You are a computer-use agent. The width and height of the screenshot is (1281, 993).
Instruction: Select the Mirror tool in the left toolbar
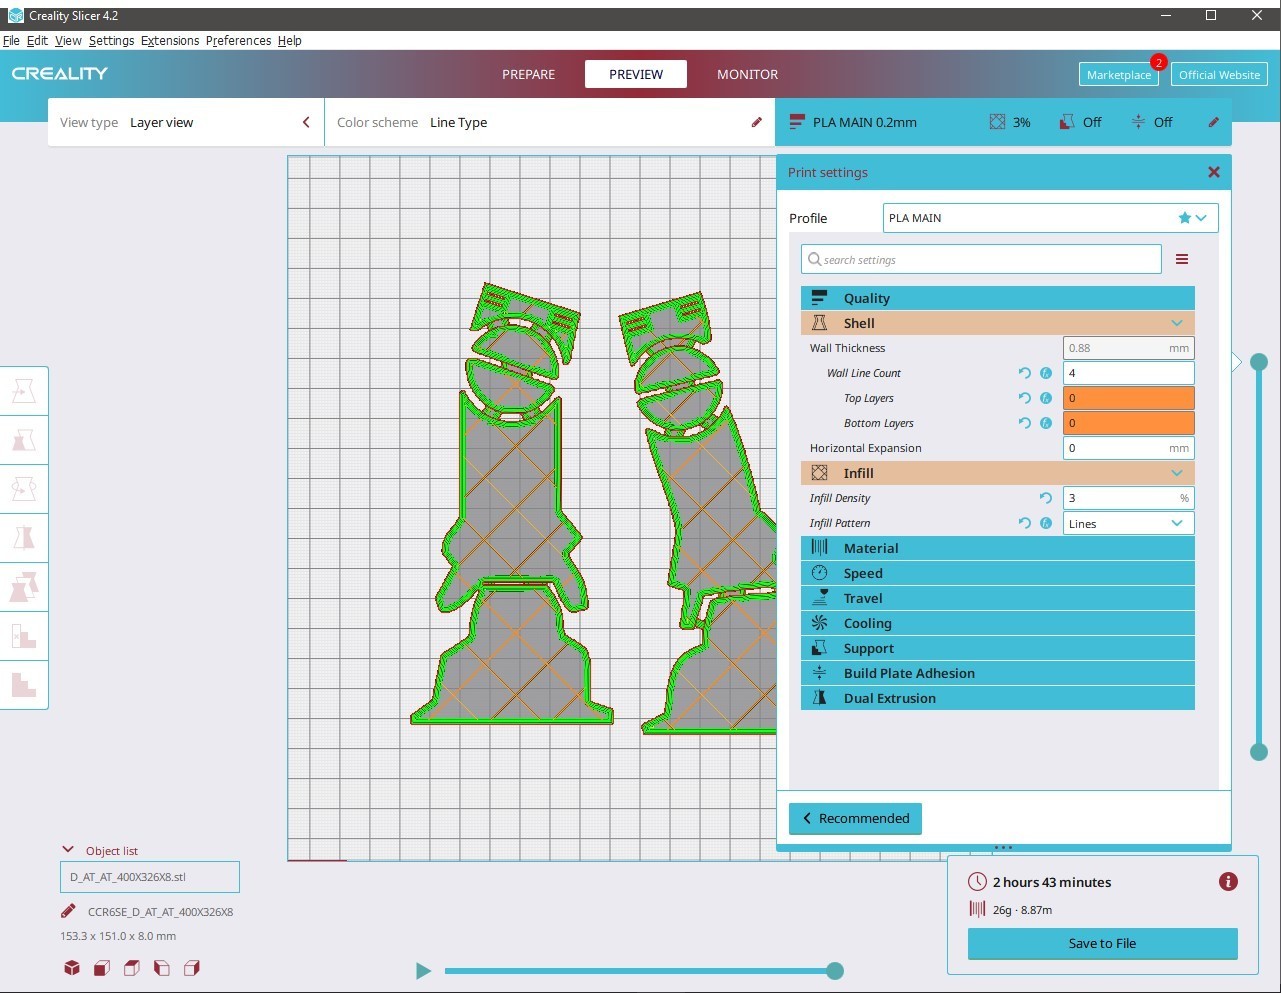pos(24,538)
